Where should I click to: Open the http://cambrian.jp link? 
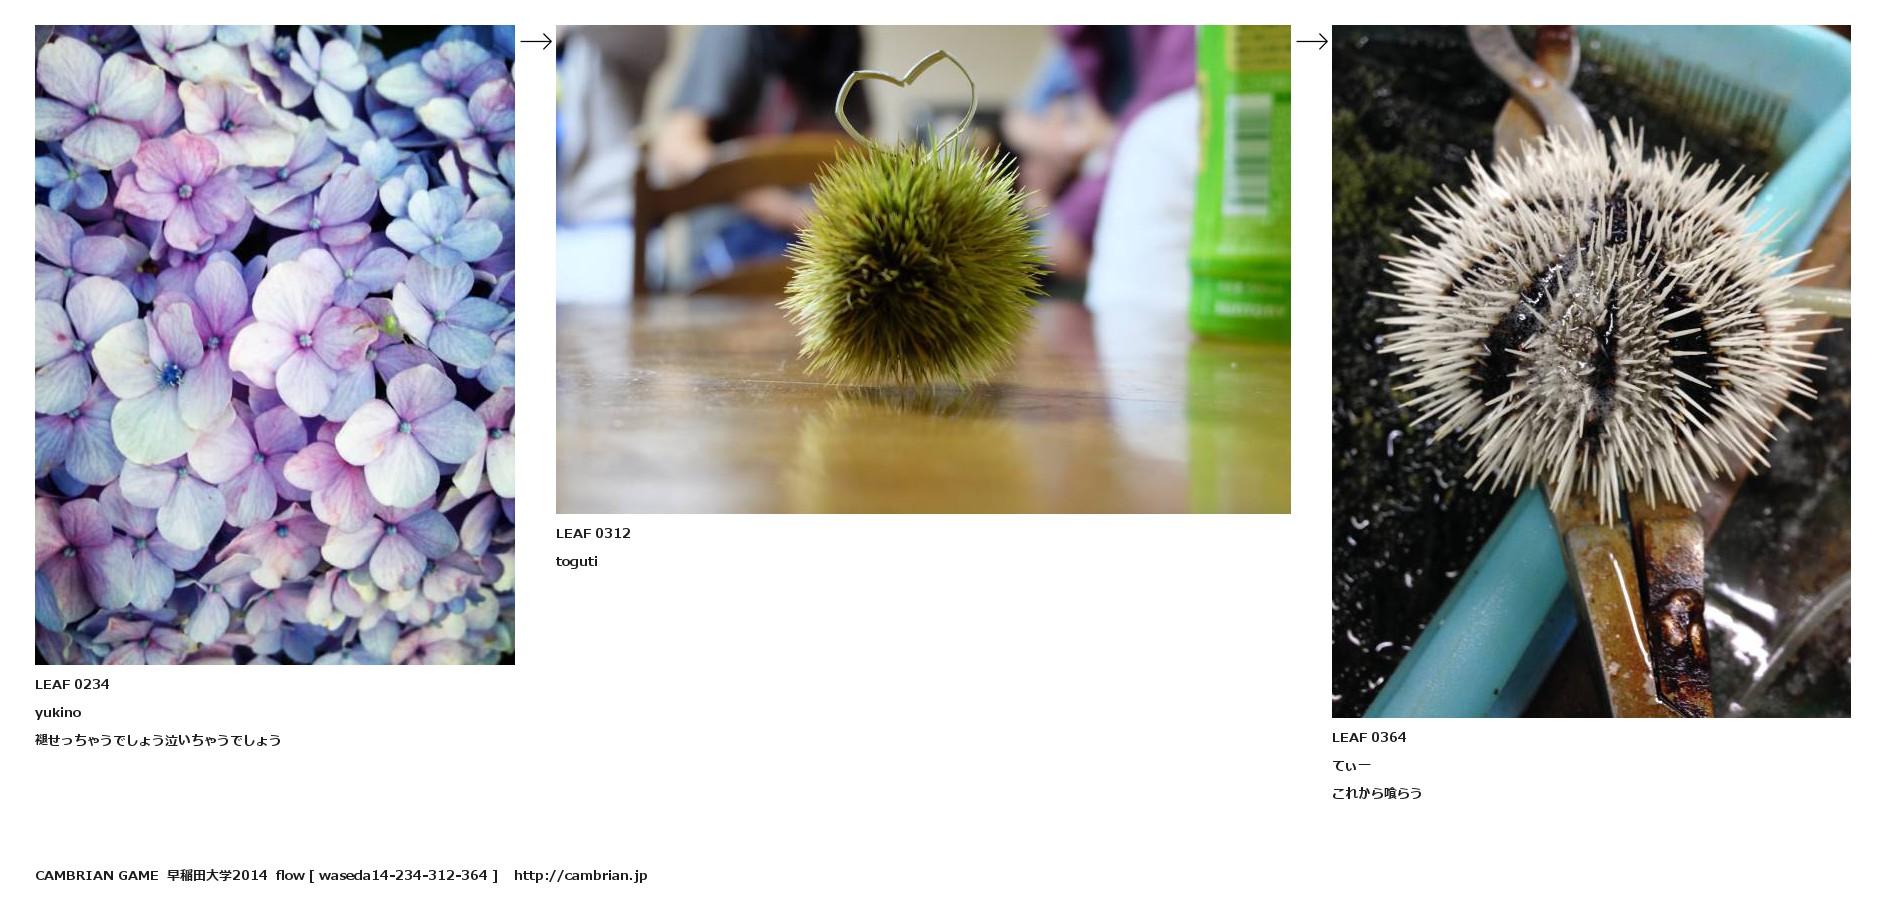[x=581, y=875]
